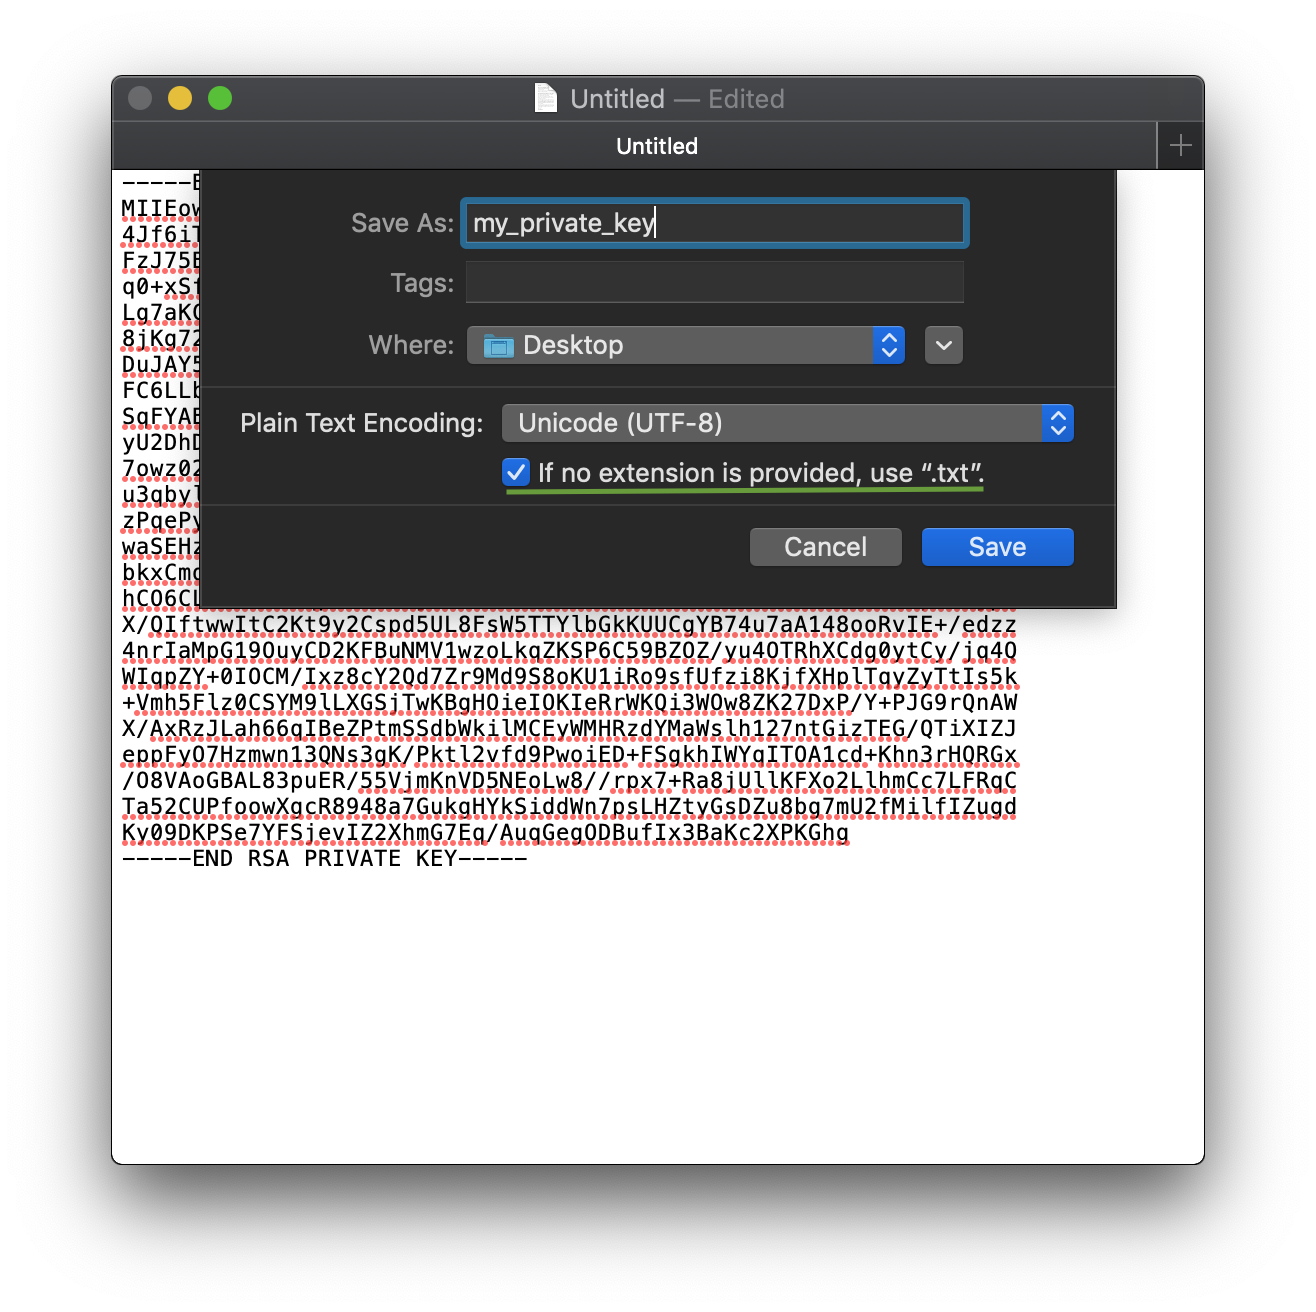Viewport: 1316px width, 1312px height.
Task: Click the key line starting with X/QIftwwItC2
Action: coord(569,625)
